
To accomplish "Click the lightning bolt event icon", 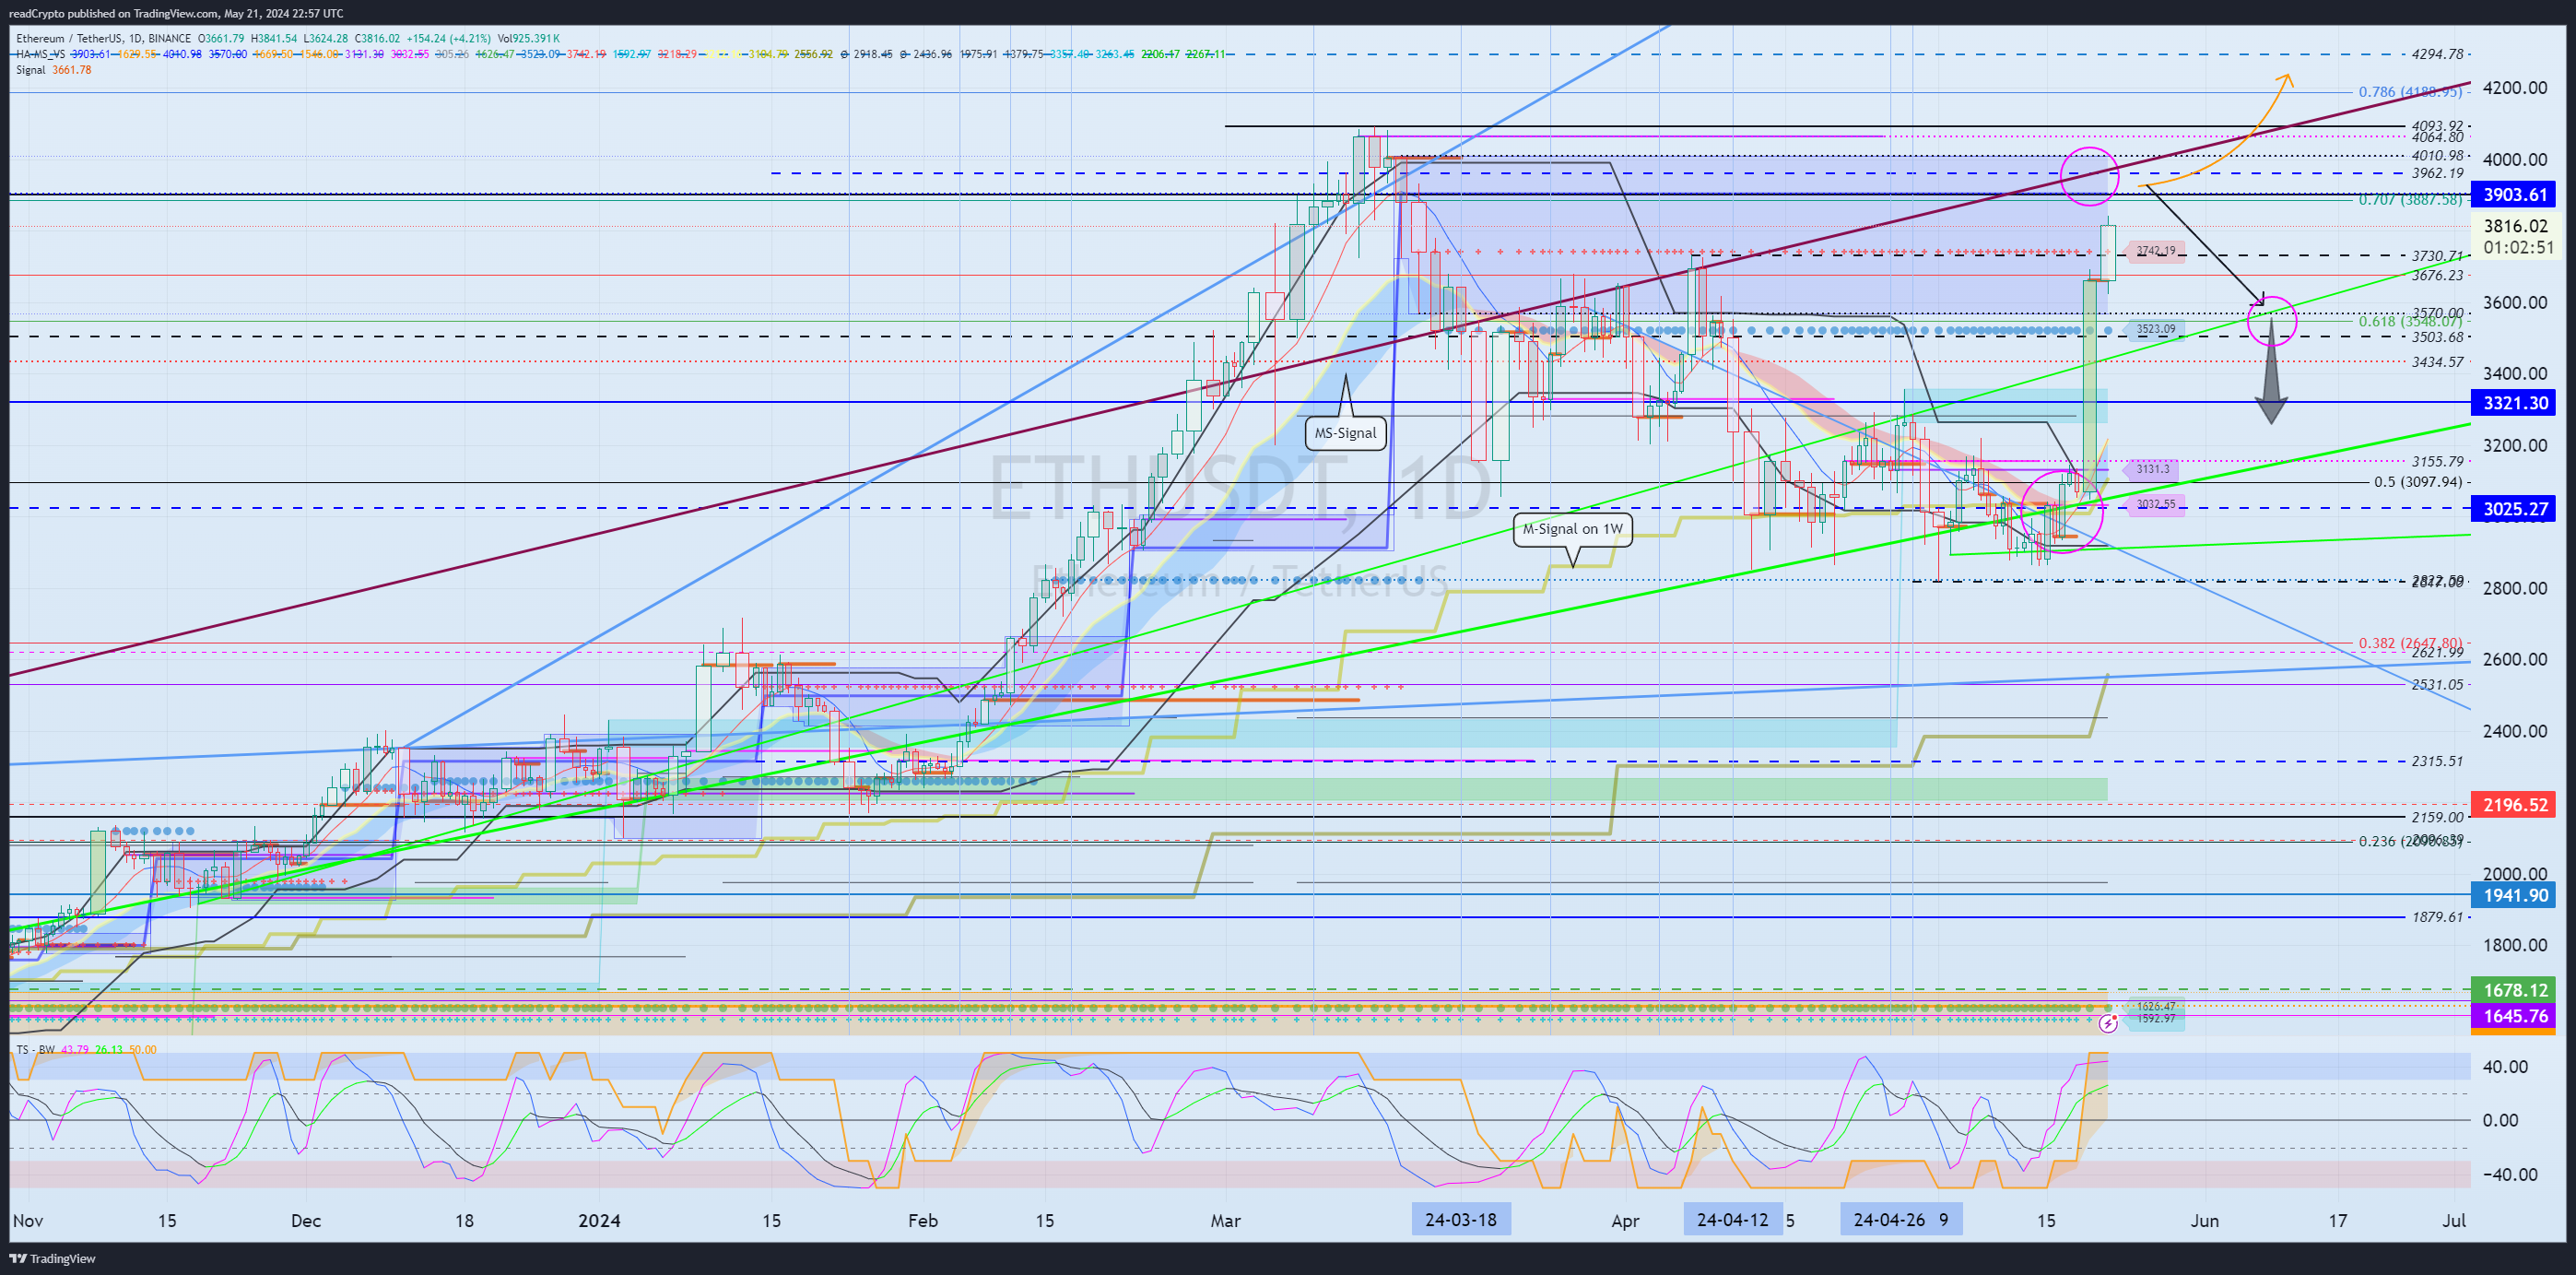I will click(2108, 1023).
